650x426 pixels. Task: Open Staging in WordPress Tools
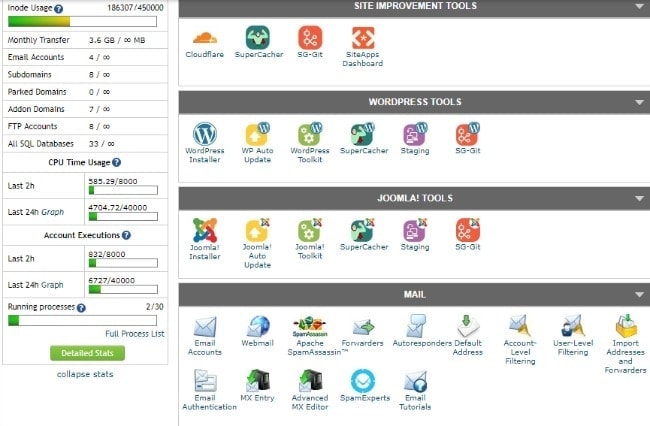415,139
